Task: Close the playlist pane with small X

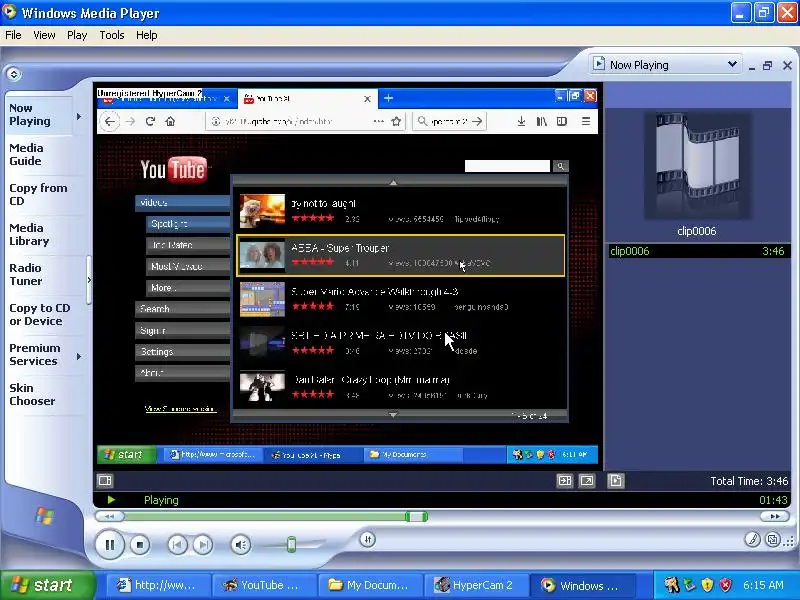Action: [x=787, y=65]
